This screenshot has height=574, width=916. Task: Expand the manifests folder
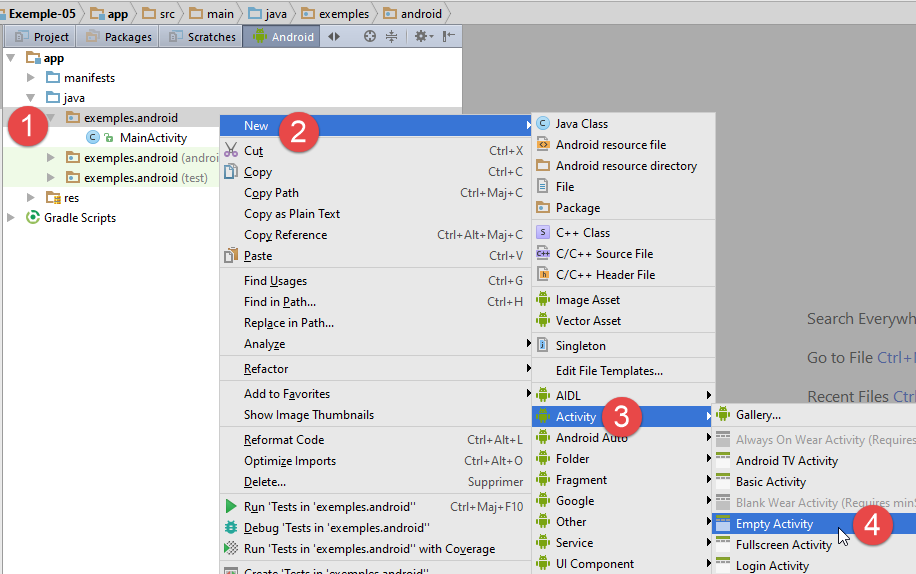pos(32,78)
